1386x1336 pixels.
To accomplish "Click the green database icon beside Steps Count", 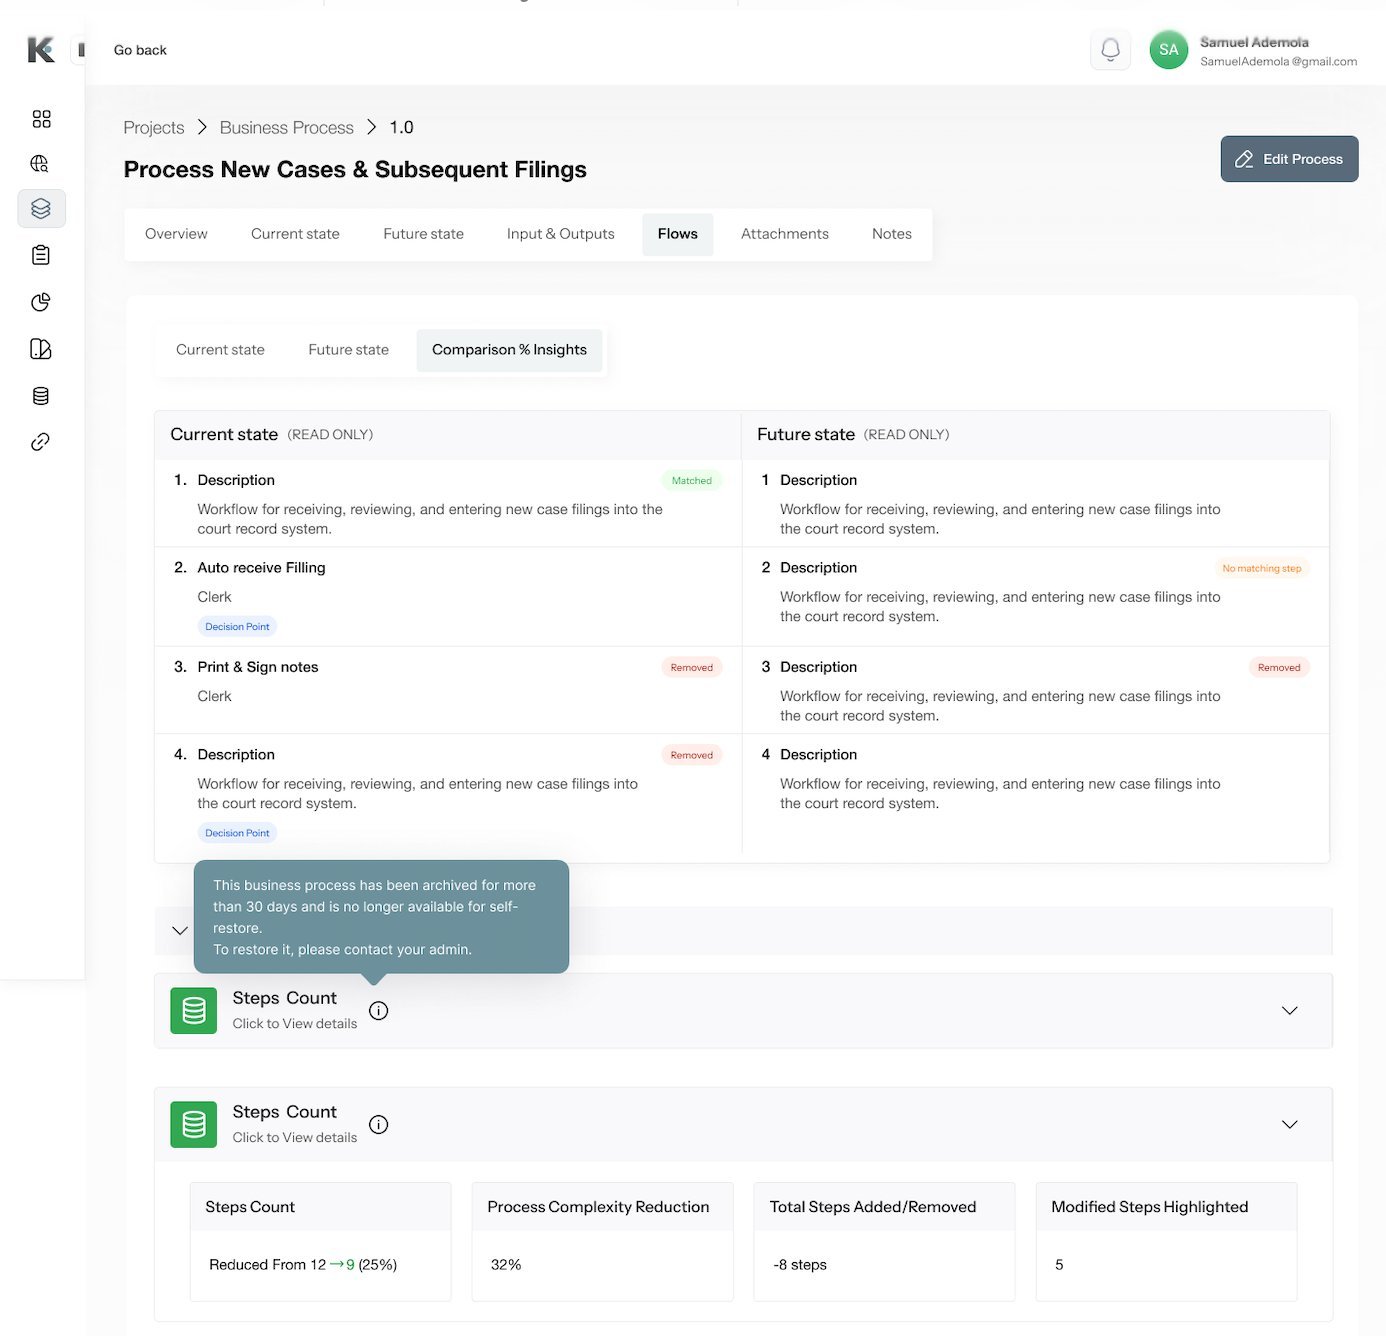I will point(193,1011).
